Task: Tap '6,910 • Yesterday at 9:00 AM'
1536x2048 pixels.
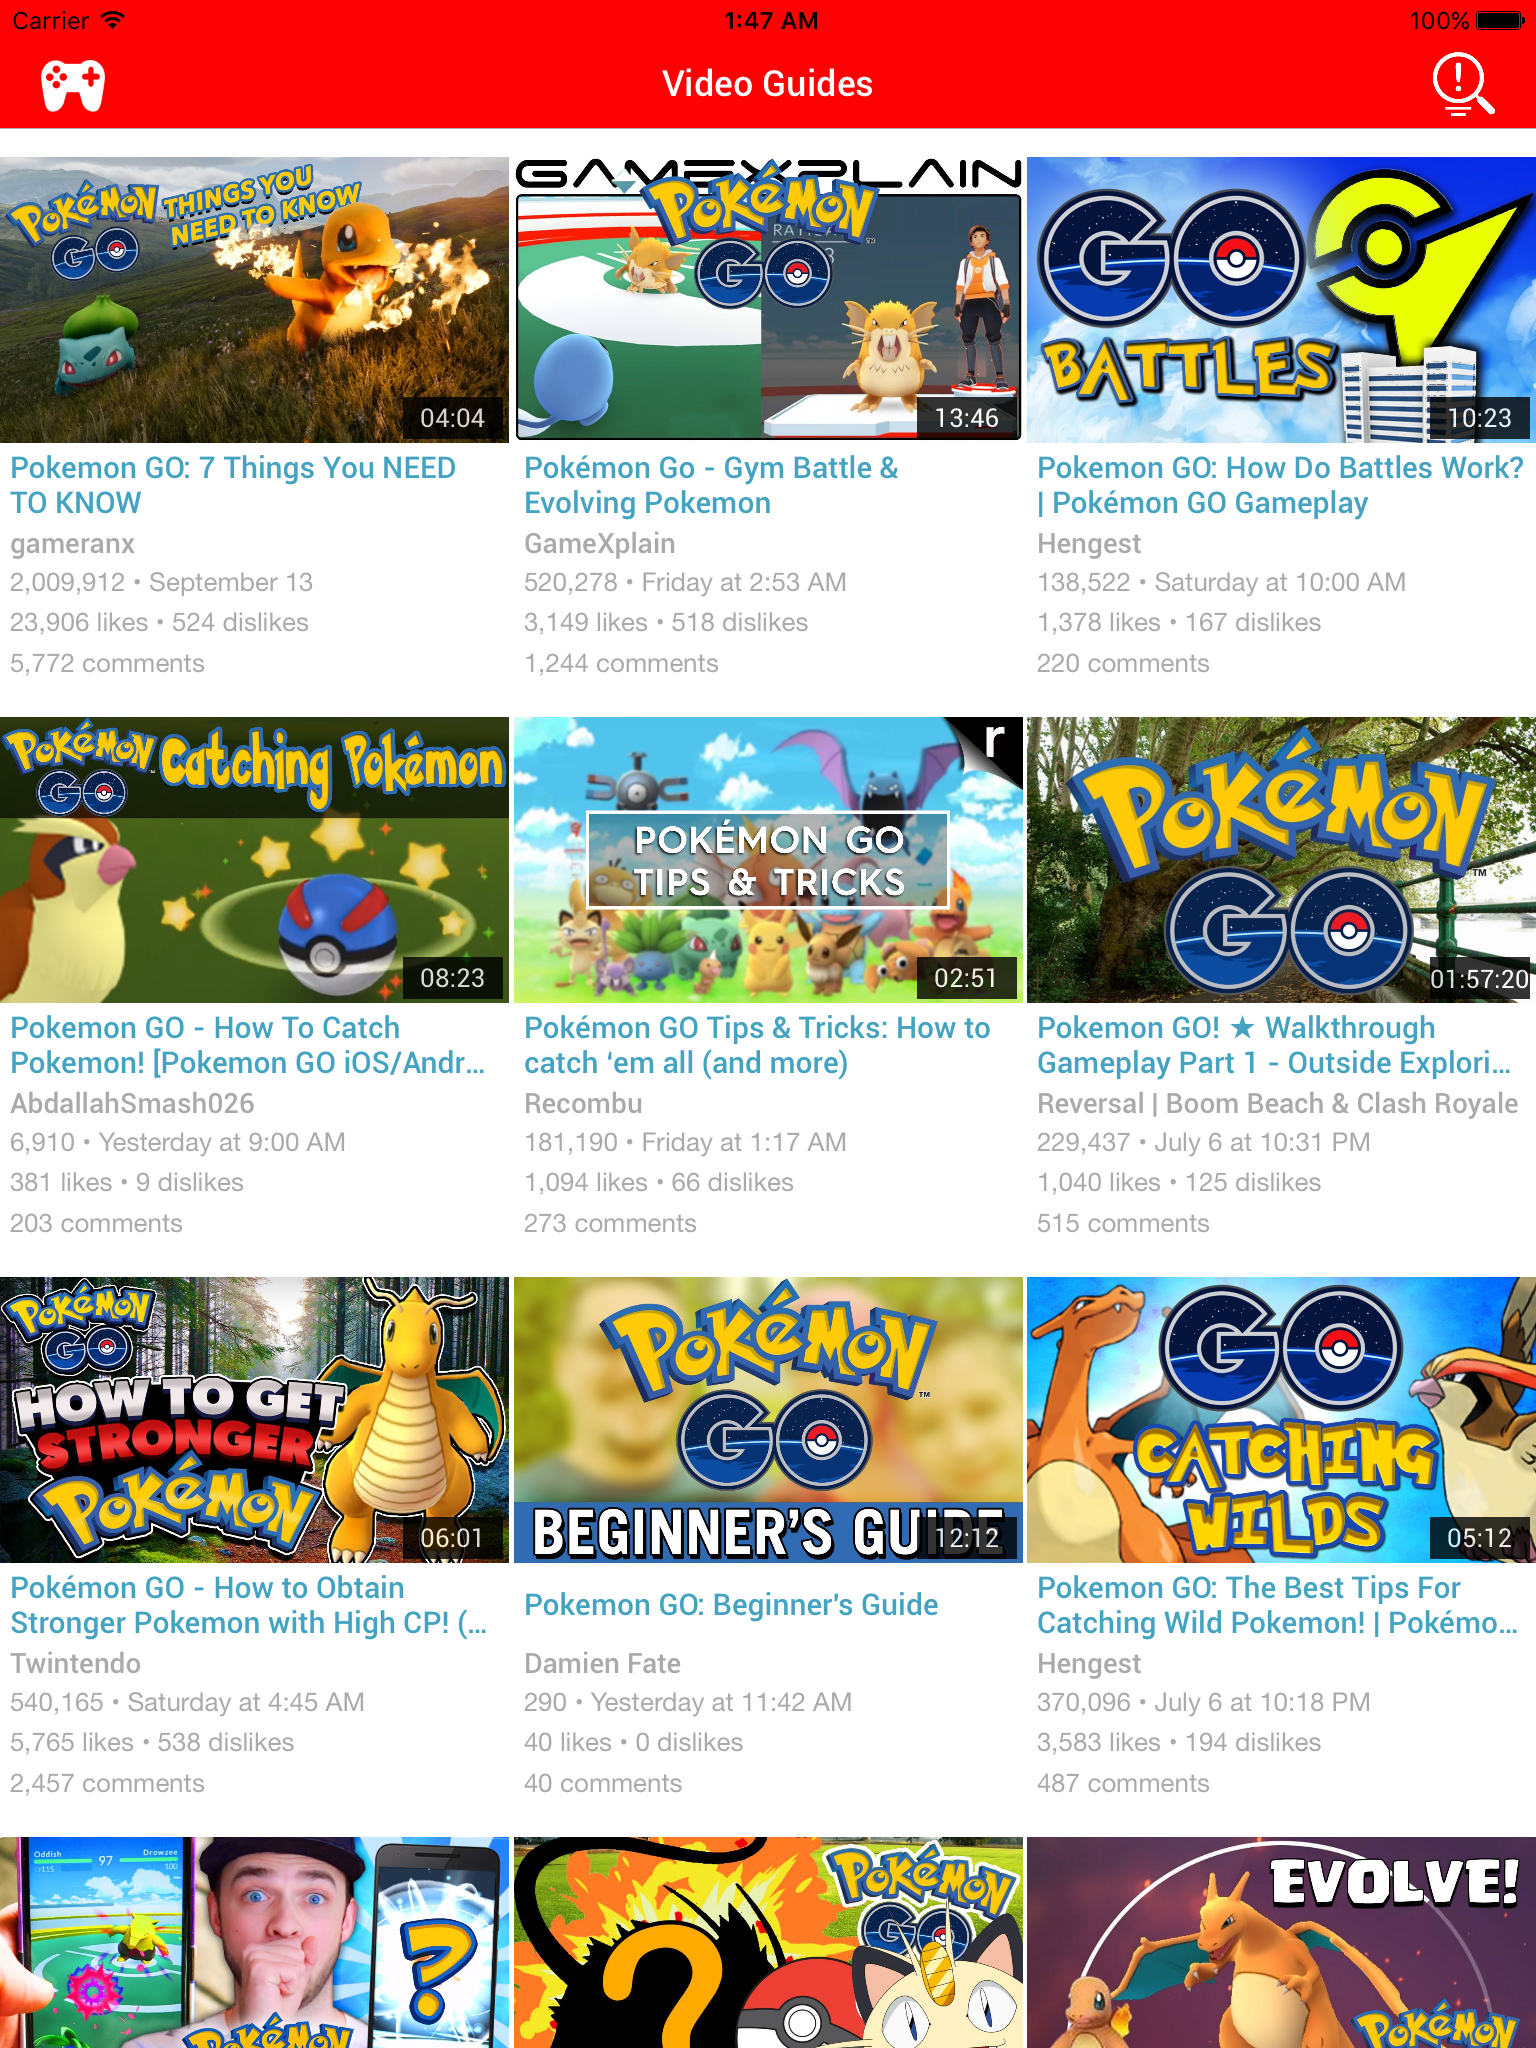Action: (x=178, y=1142)
